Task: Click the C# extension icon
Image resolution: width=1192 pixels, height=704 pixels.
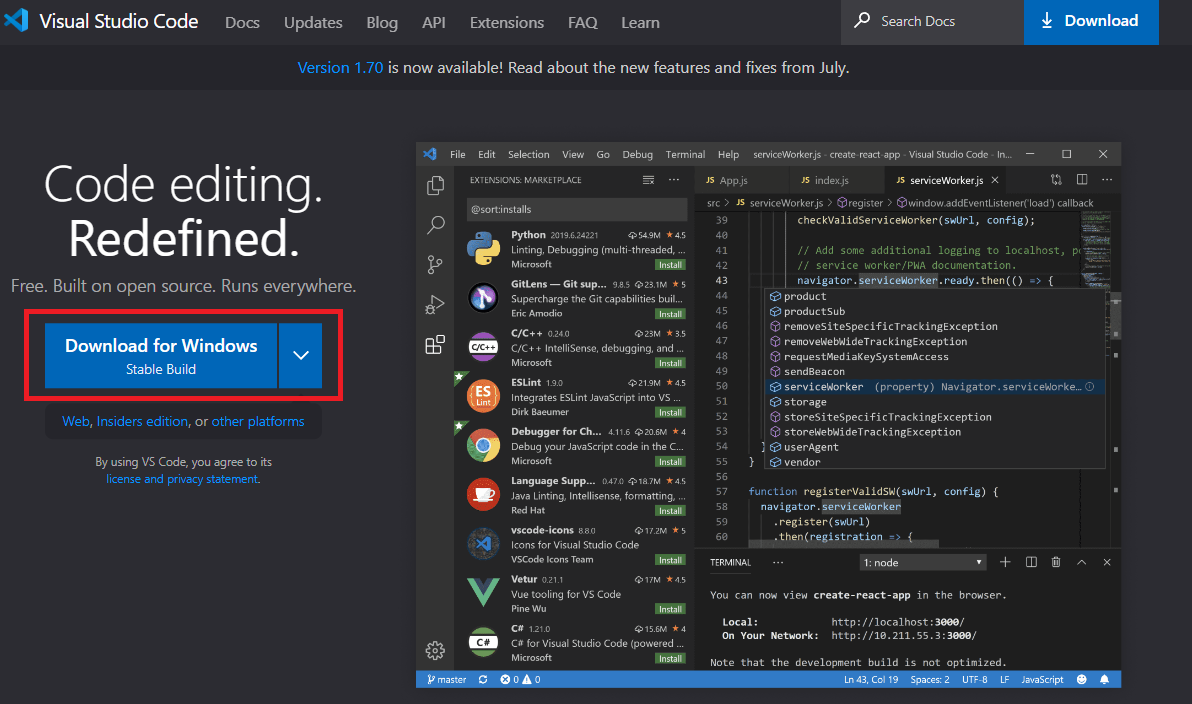Action: click(x=483, y=642)
